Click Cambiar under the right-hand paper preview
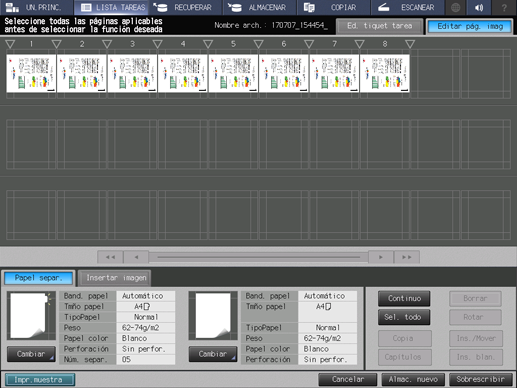 pos(213,354)
